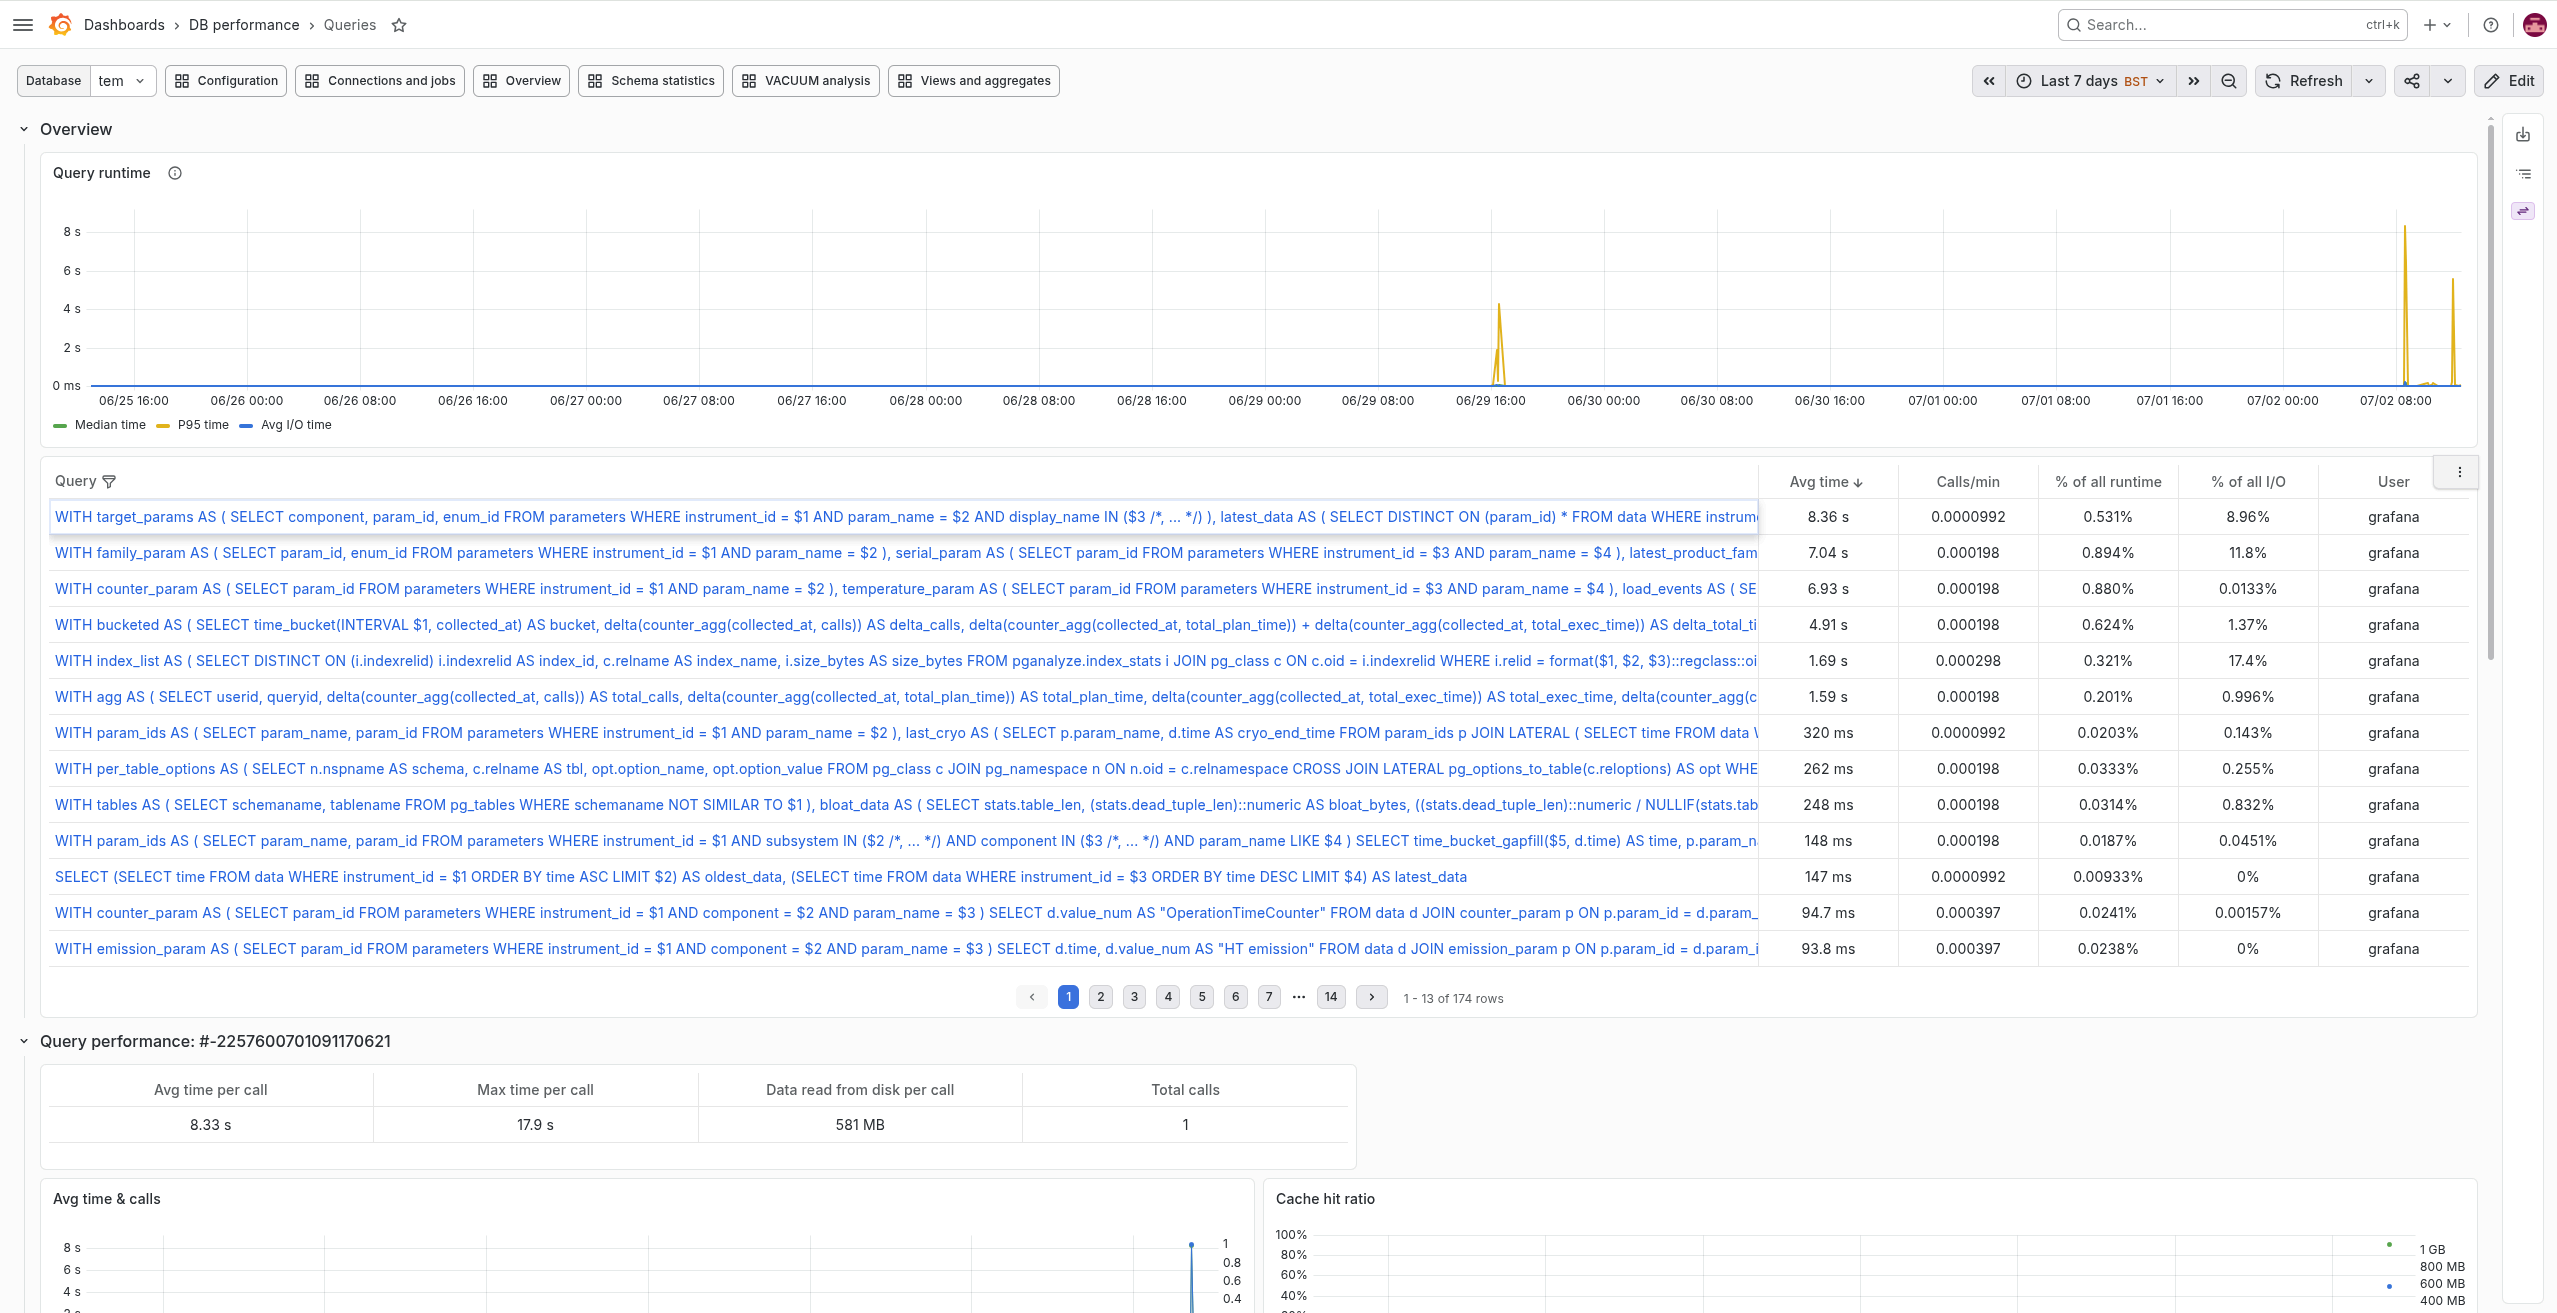Go to table page 5

(1202, 997)
